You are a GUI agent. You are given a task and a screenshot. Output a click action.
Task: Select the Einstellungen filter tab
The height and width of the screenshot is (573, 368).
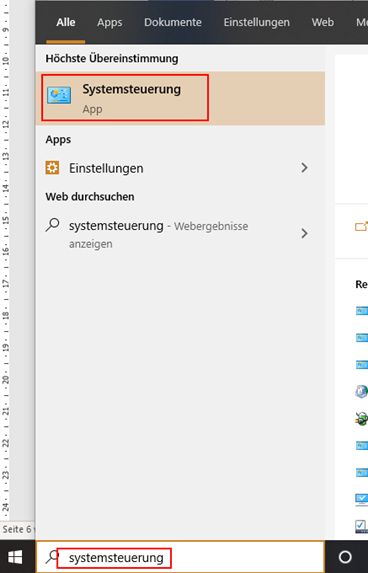(x=257, y=22)
